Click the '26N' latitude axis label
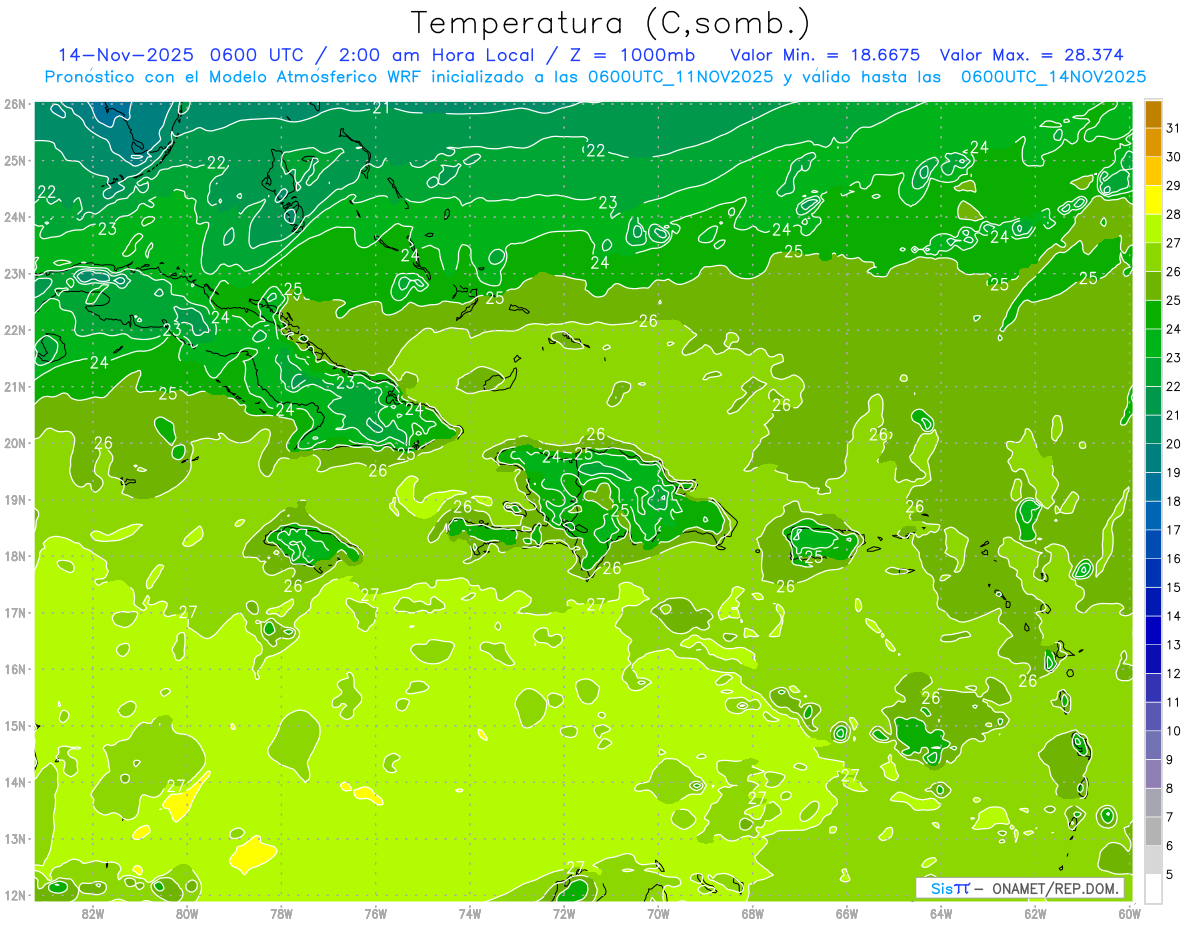The width and height of the screenshot is (1200, 927). pyautogui.click(x=14, y=104)
